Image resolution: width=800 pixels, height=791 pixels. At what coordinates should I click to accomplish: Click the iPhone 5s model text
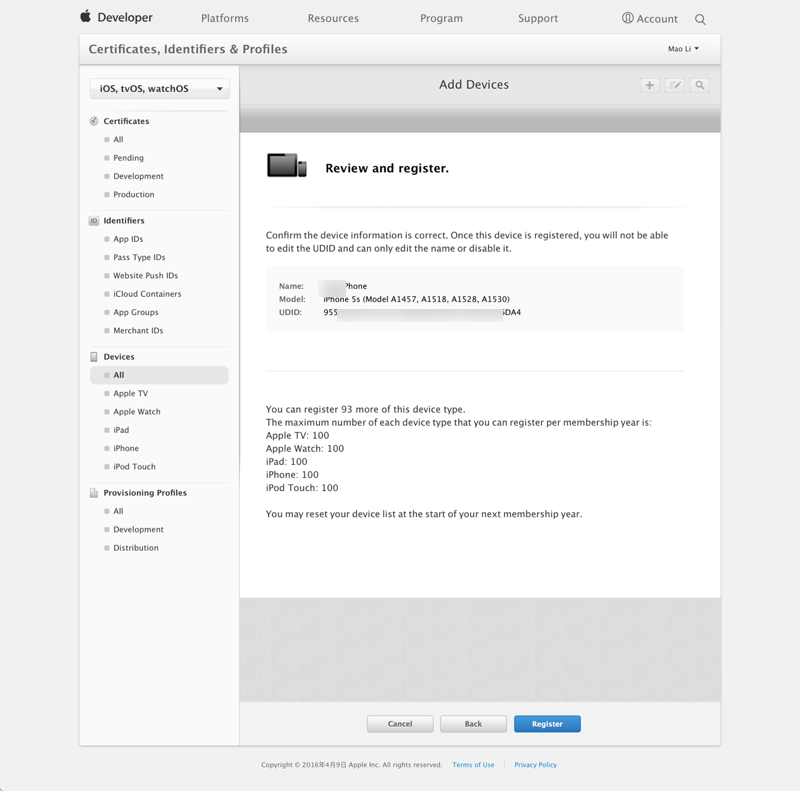tap(416, 299)
